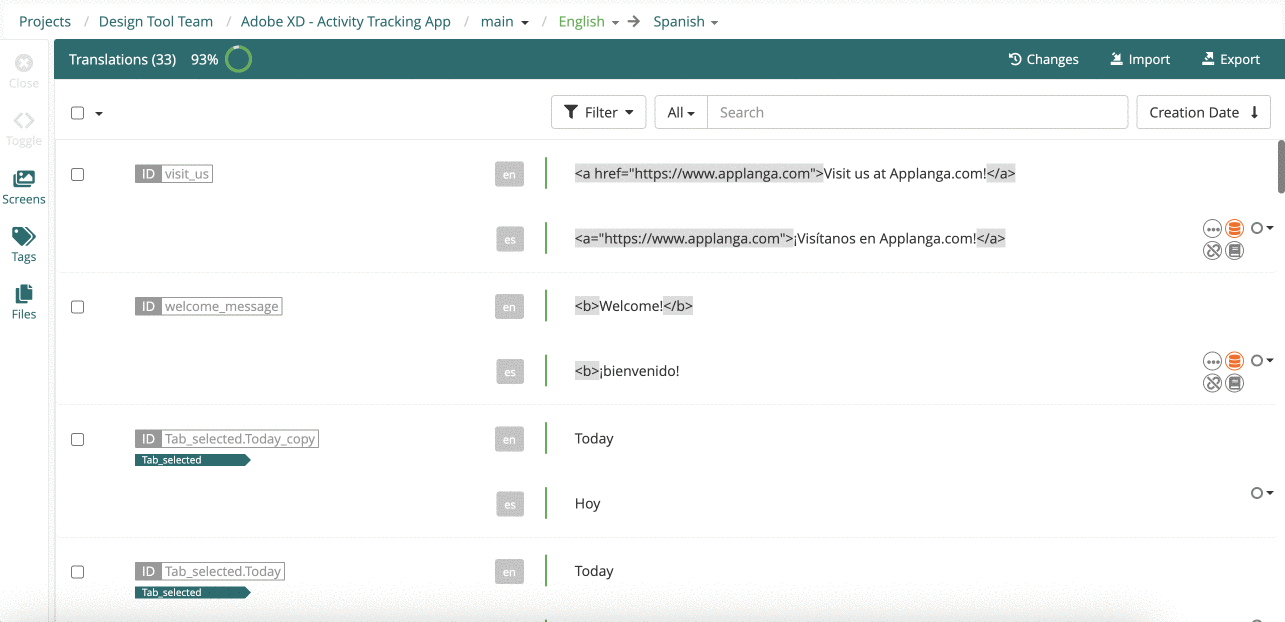Click the welcome_message ID label

(x=209, y=306)
